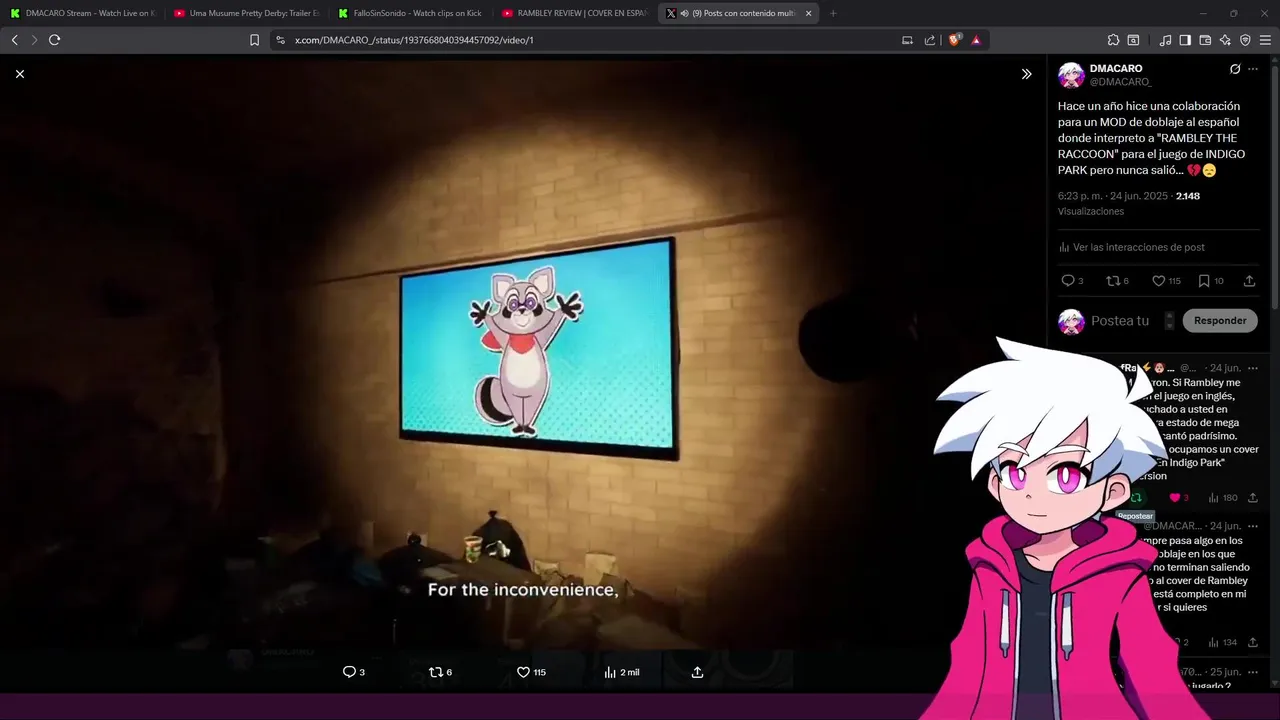Open Brave Shields lion icon
The width and height of the screenshot is (1280, 720).
[x=954, y=40]
